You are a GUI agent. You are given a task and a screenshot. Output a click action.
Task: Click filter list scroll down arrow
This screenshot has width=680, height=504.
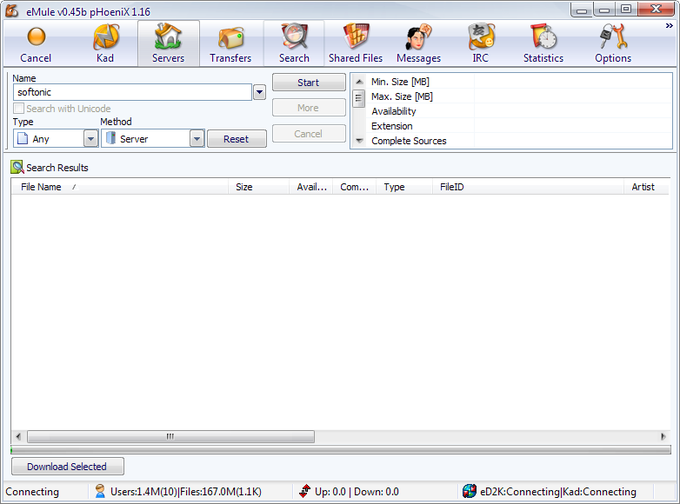[359, 141]
